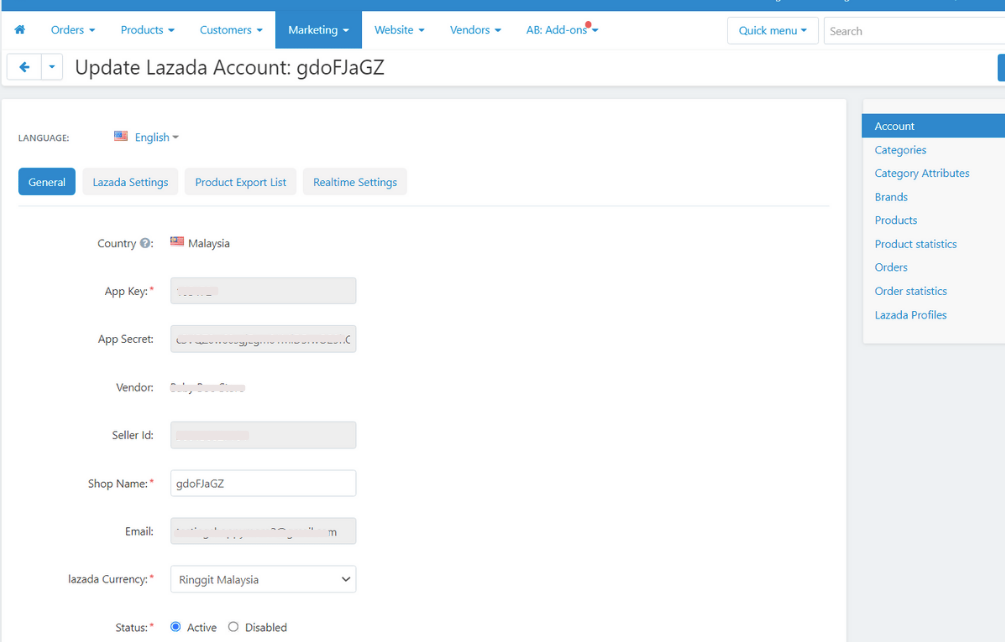Open the Marketing menu
Viewport: 1005px width, 642px height.
(x=319, y=29)
